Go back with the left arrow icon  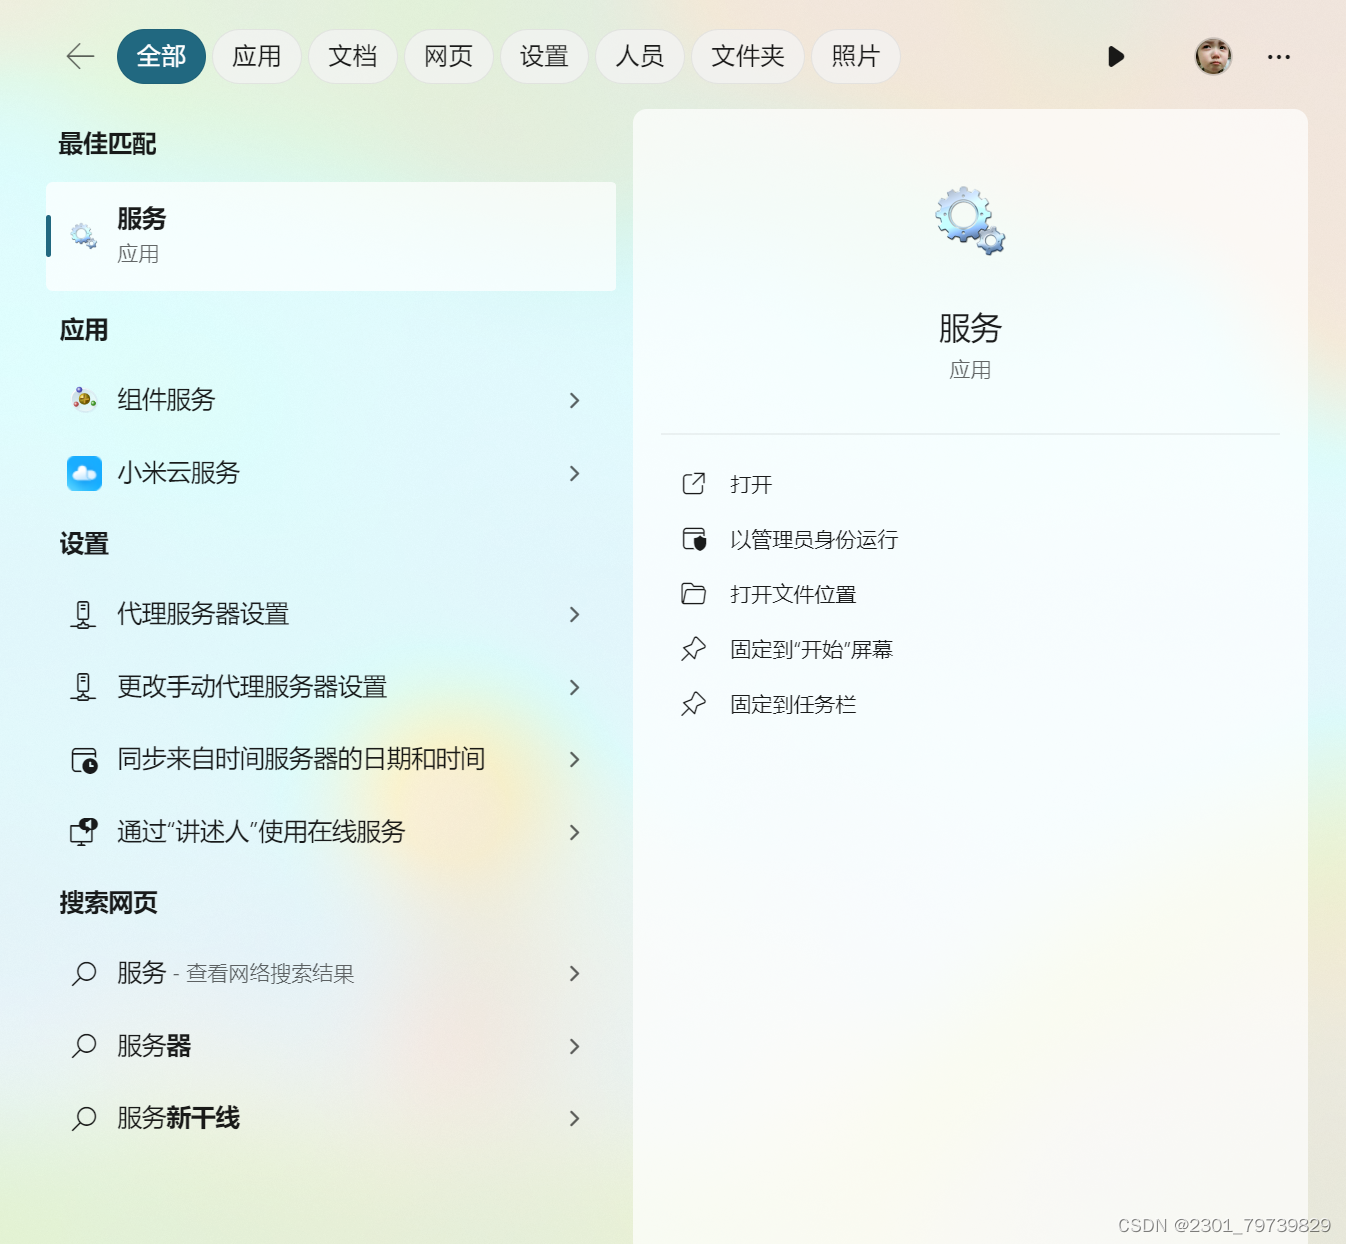[80, 57]
